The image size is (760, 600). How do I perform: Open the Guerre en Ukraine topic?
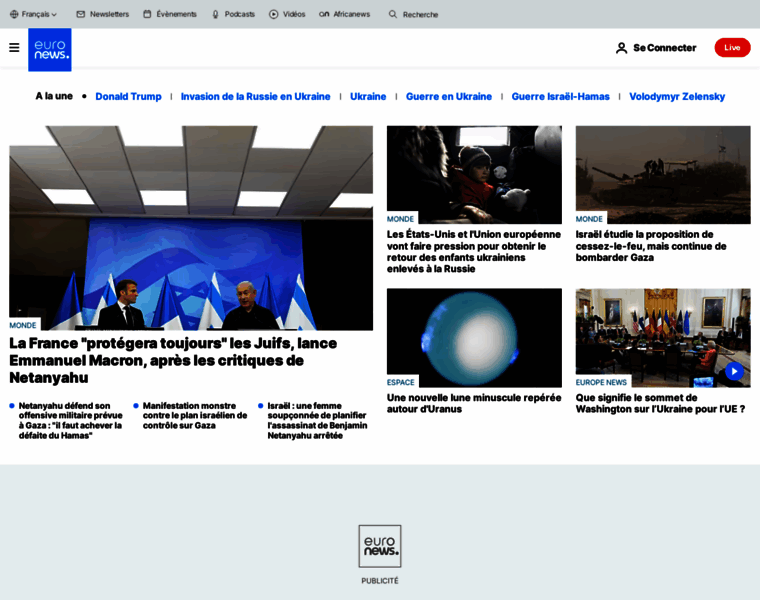pos(449,96)
